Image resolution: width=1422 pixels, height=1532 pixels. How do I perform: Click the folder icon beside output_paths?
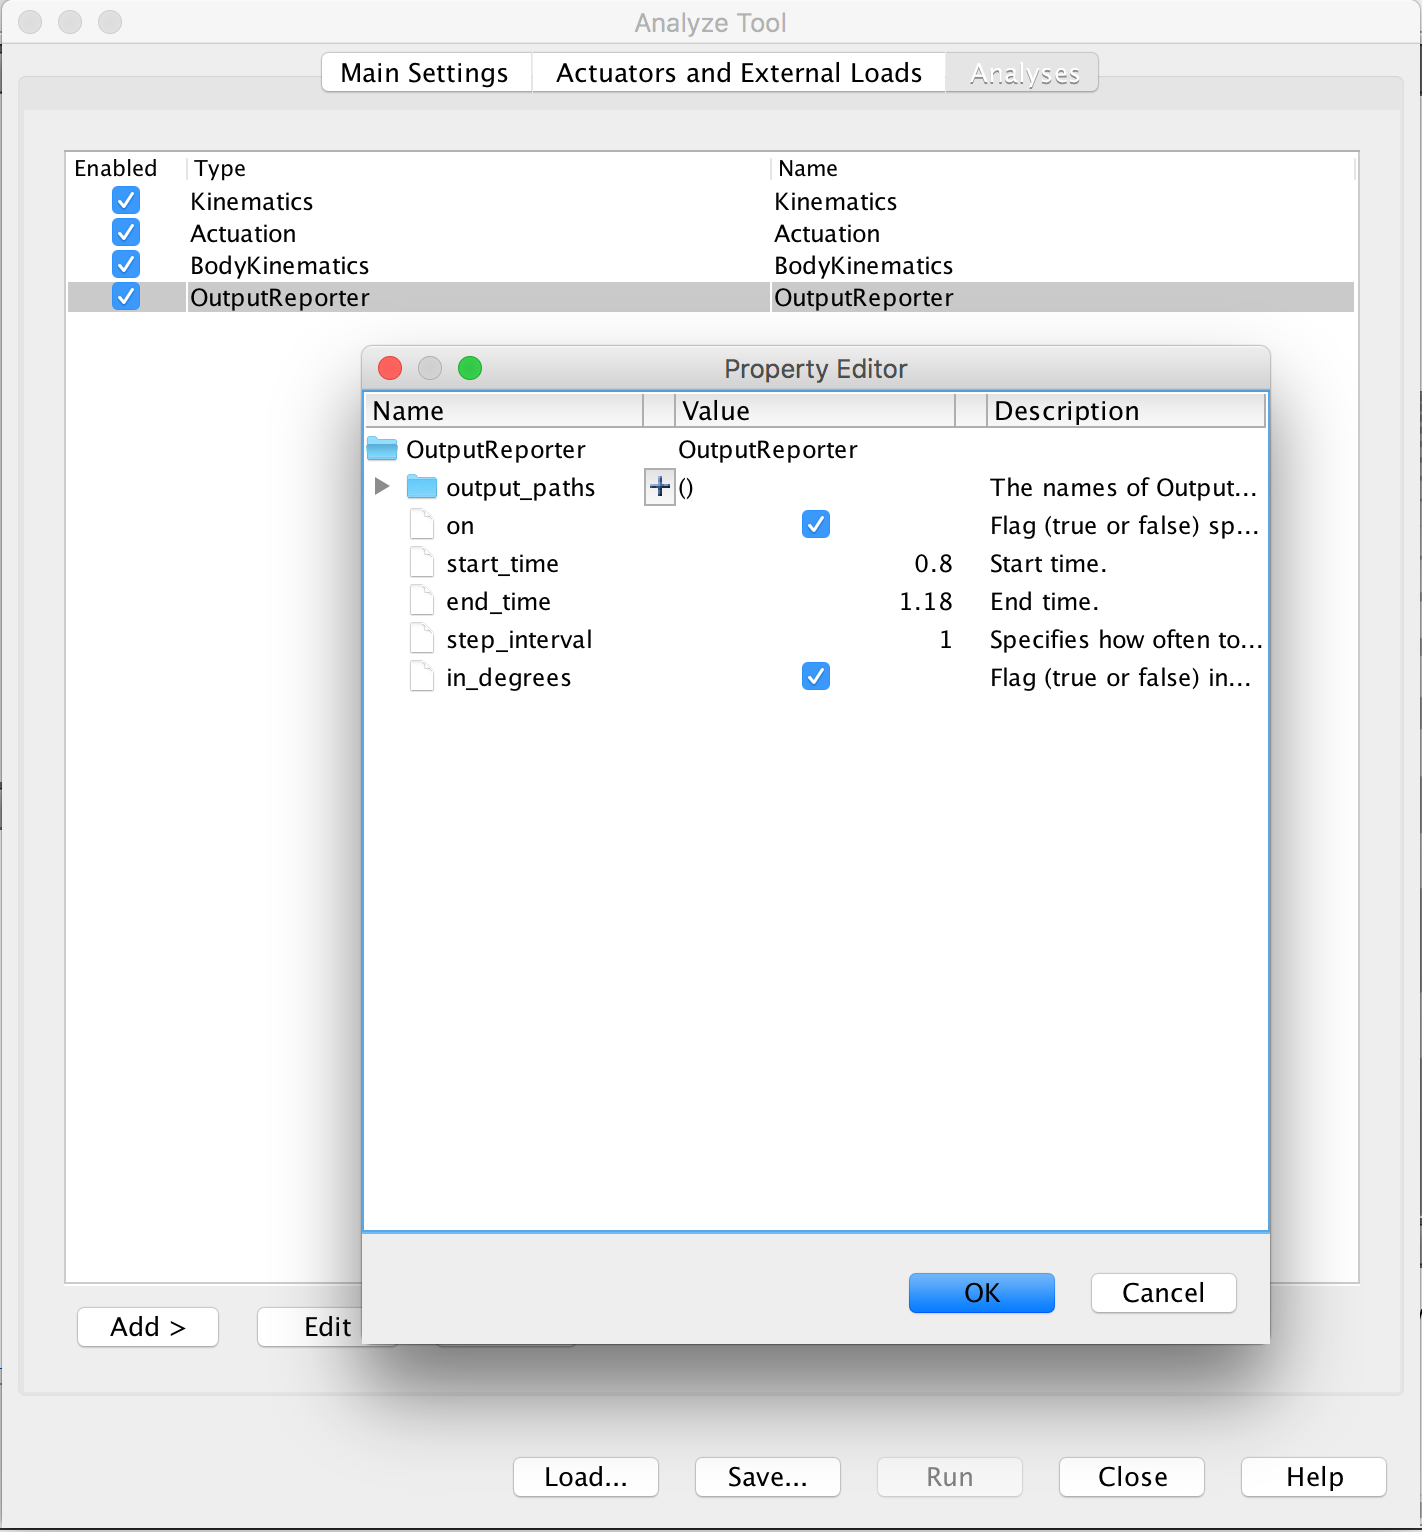point(422,487)
